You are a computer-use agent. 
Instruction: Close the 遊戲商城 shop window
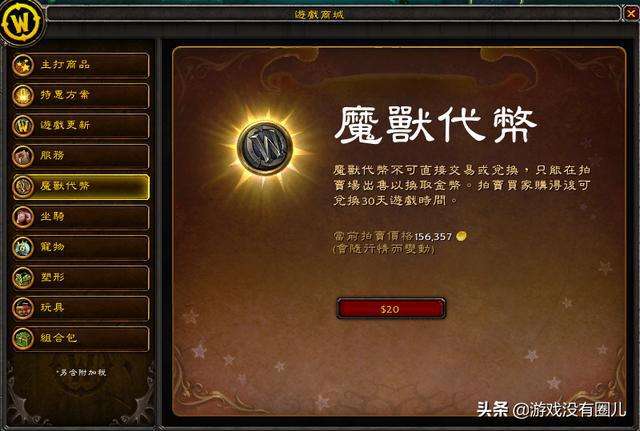tap(631, 14)
